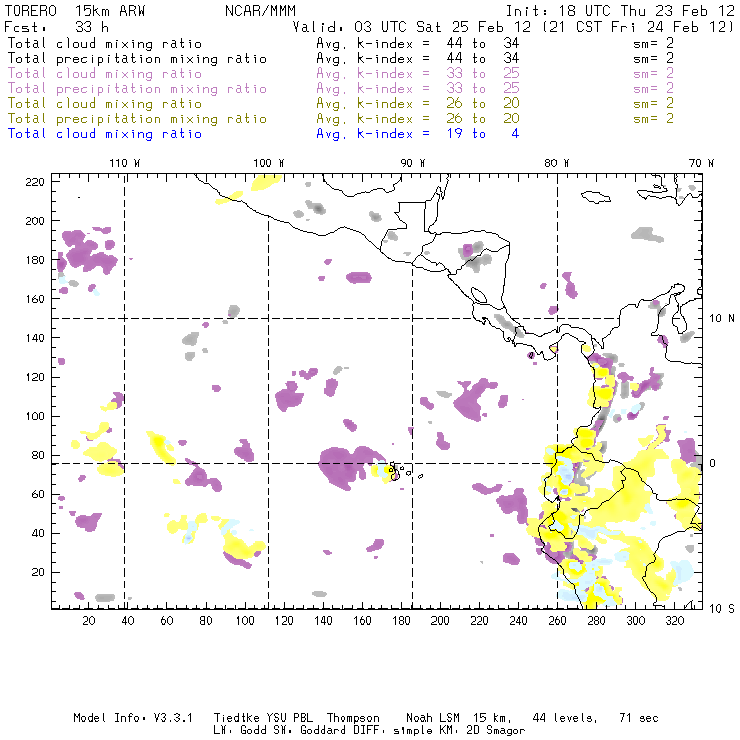Image resolution: width=740 pixels, height=740 pixels.
Task: Click the 'Noah LSM' text
Action: (433, 718)
